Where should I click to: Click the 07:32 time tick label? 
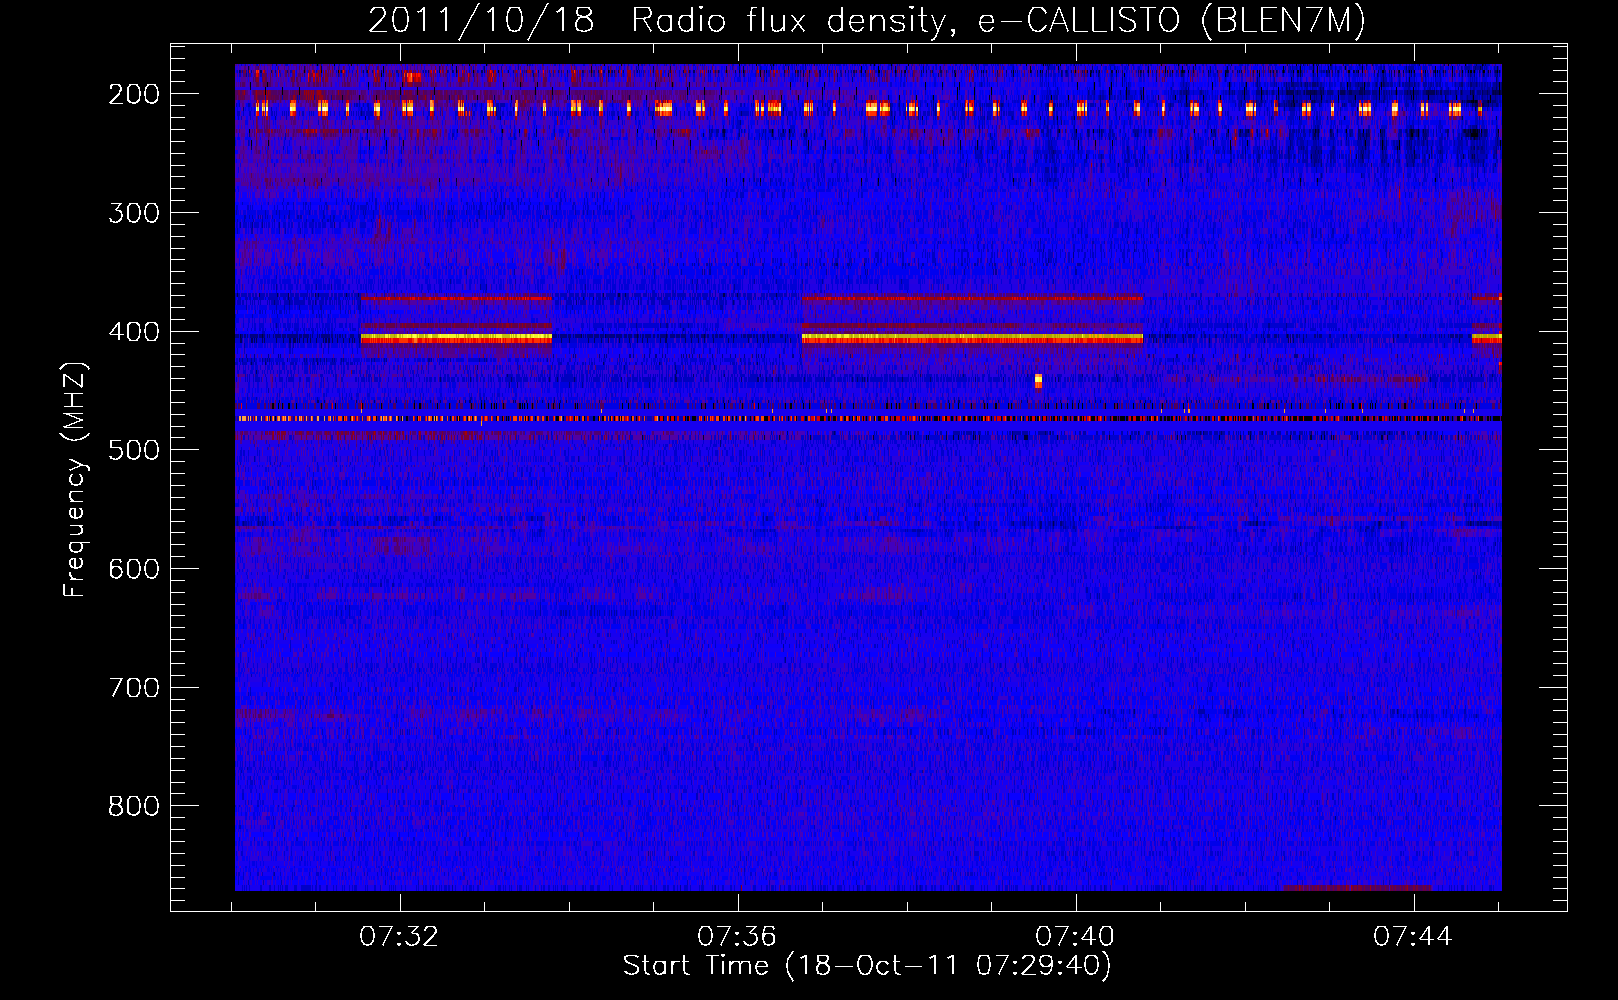(x=400, y=937)
